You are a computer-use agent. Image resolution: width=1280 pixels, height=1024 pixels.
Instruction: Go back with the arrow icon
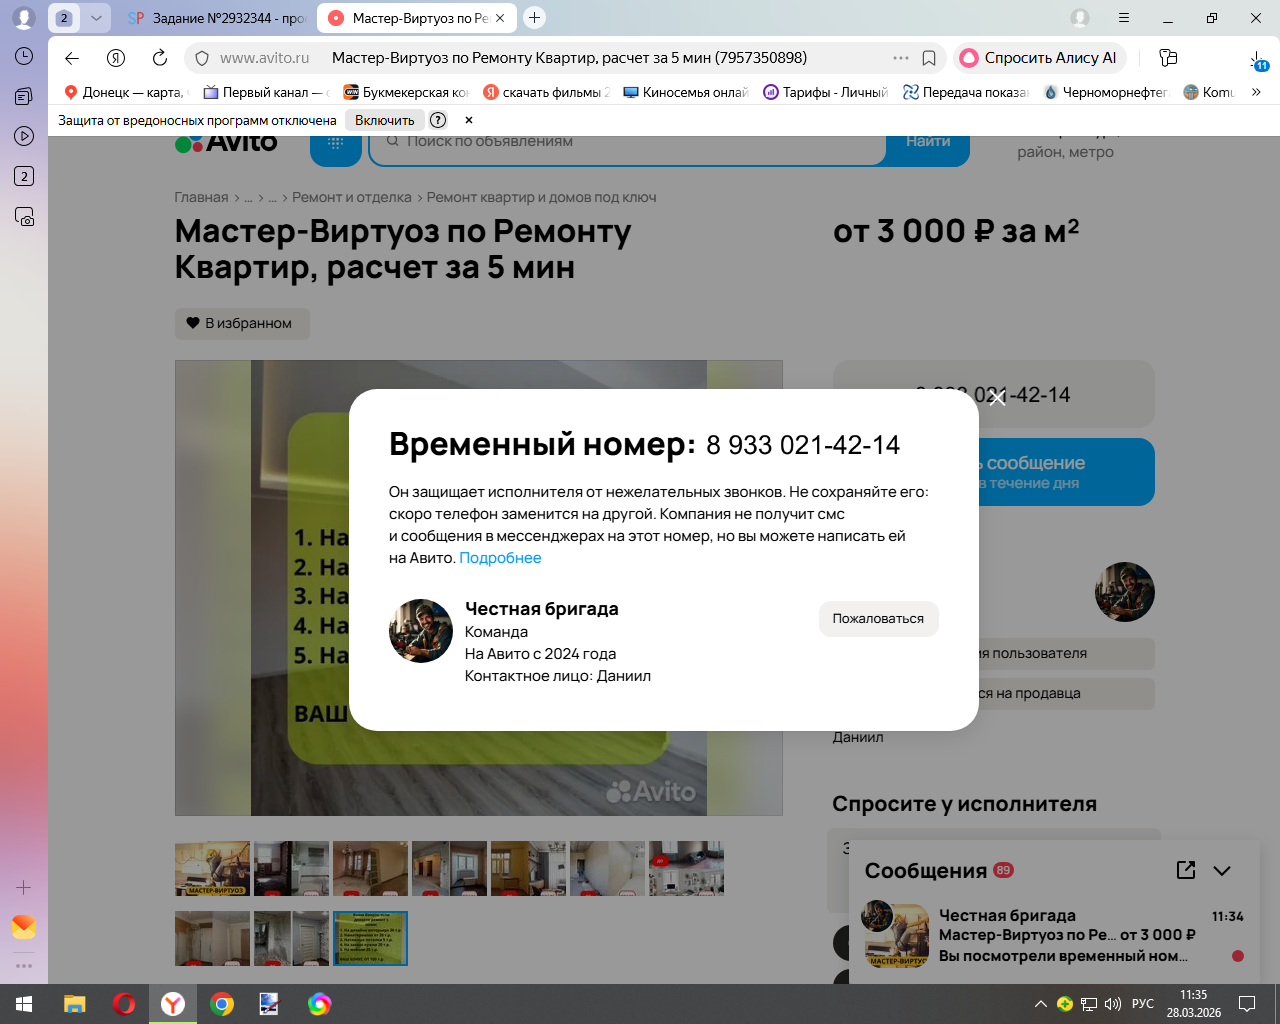click(x=71, y=58)
